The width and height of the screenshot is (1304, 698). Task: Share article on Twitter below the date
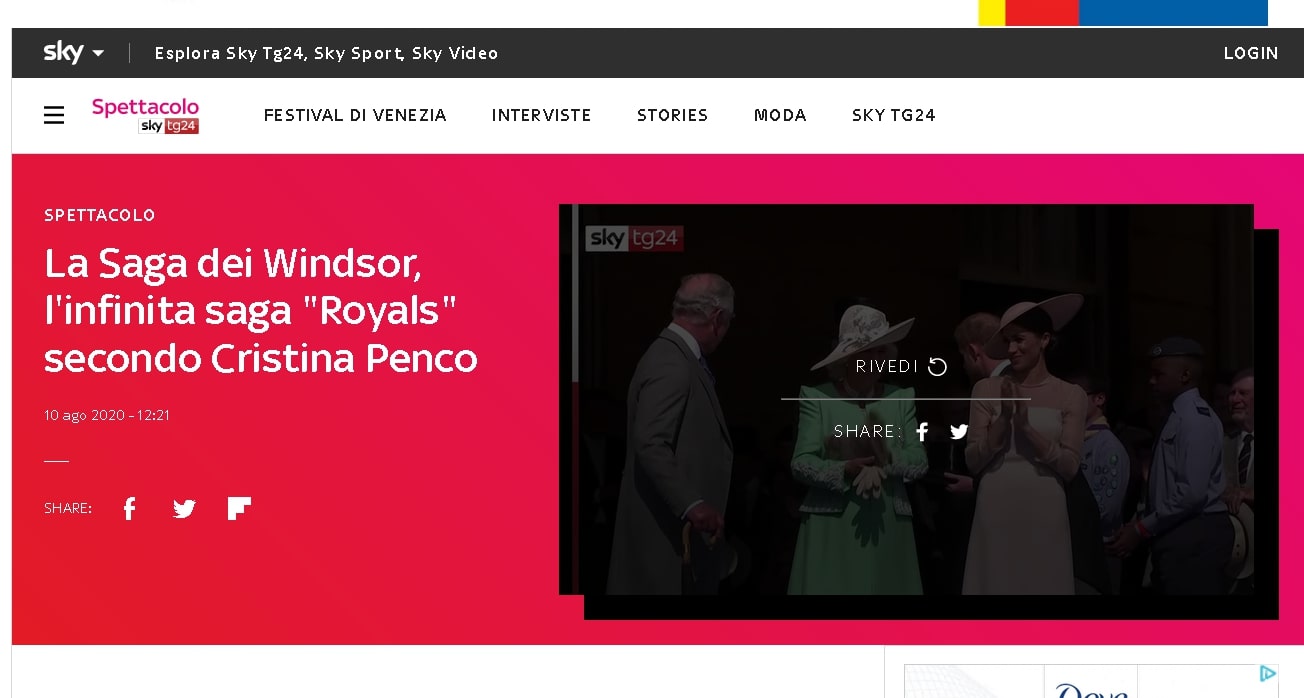[x=184, y=509]
